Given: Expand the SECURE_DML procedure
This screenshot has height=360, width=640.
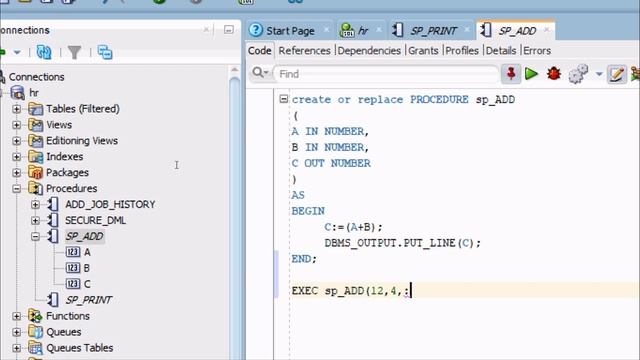Looking at the screenshot, I should 36,220.
